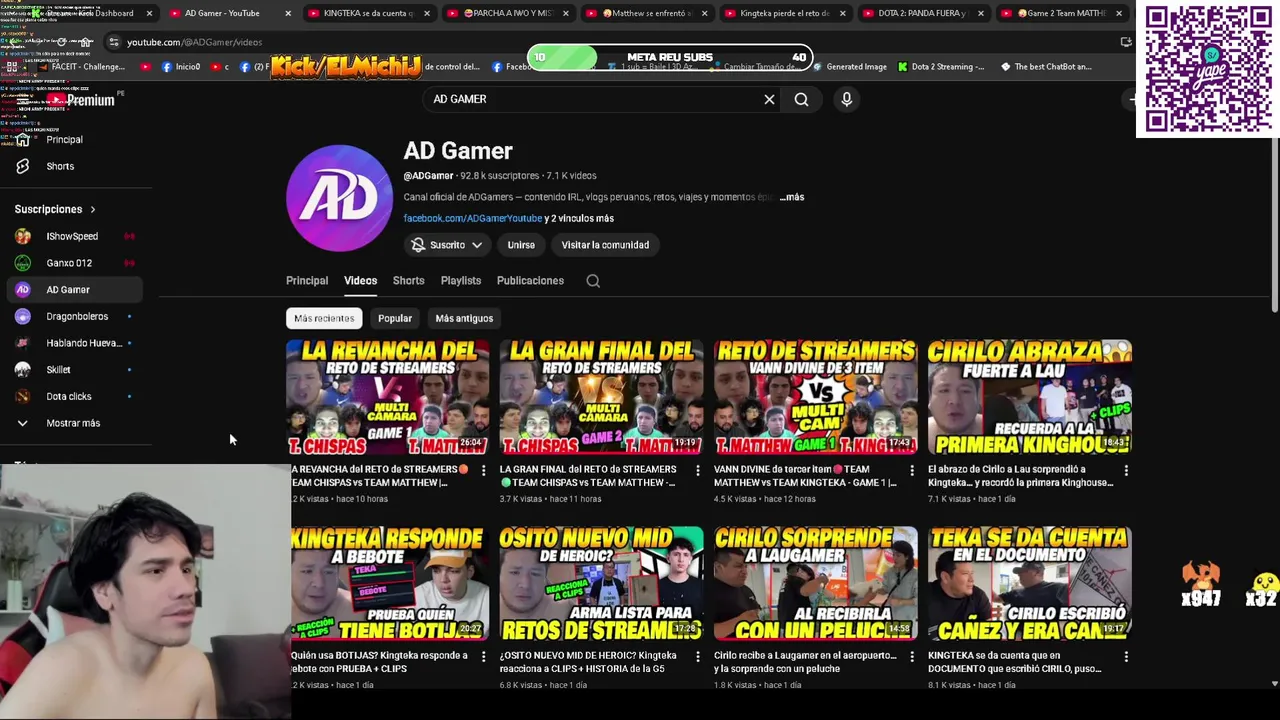Image resolution: width=1280 pixels, height=720 pixels.
Task: Play LA REVANCHA DEL RETO DE STREAMERS thumbnail
Action: 388,397
